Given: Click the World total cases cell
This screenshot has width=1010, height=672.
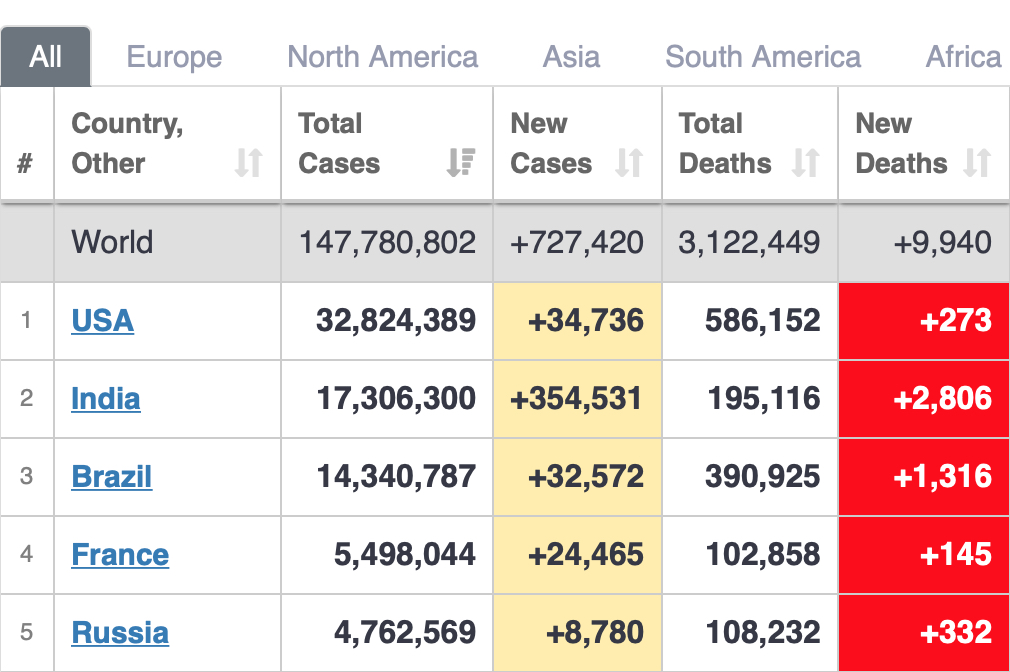Looking at the screenshot, I should click(387, 242).
